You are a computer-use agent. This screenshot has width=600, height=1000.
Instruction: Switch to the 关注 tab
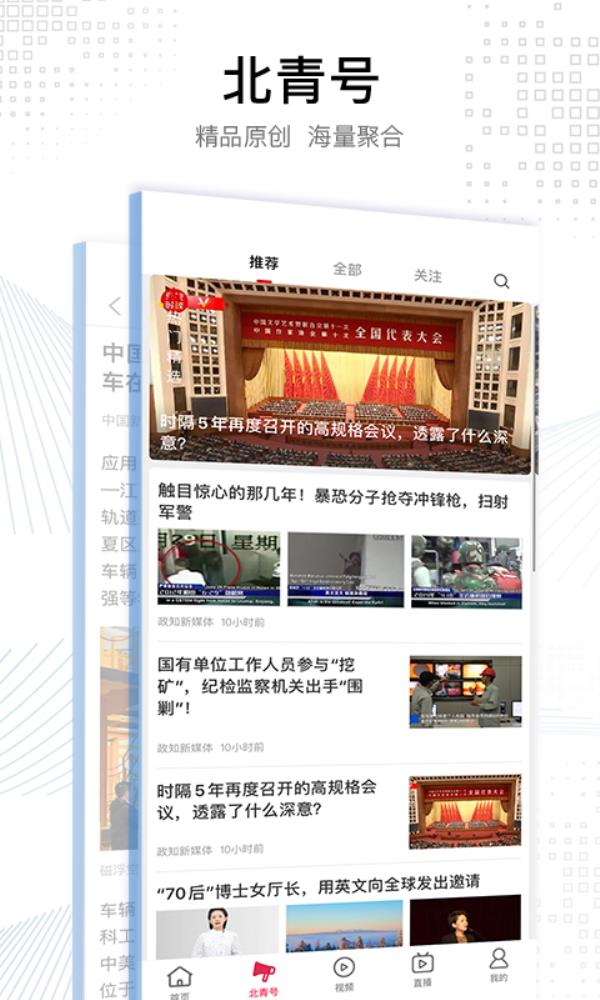(428, 275)
